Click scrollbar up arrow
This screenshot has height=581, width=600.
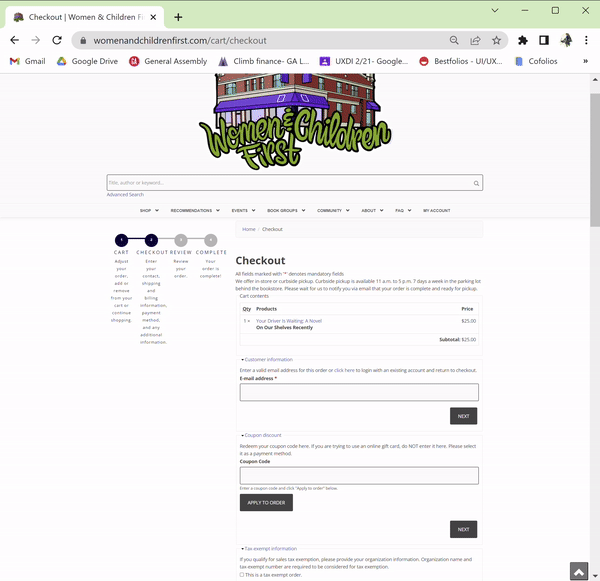tap(595, 80)
